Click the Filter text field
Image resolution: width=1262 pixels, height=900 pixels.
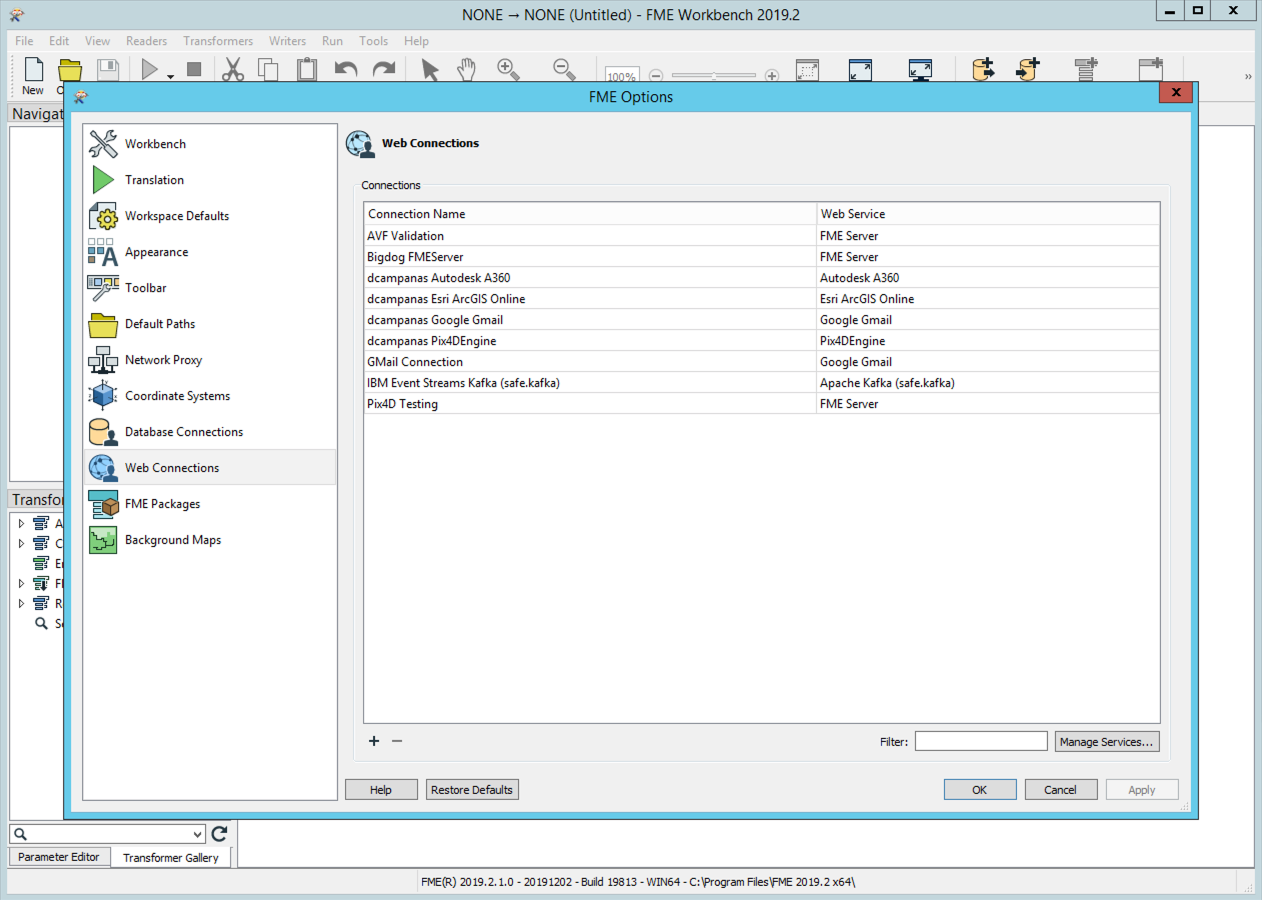pyautogui.click(x=981, y=741)
